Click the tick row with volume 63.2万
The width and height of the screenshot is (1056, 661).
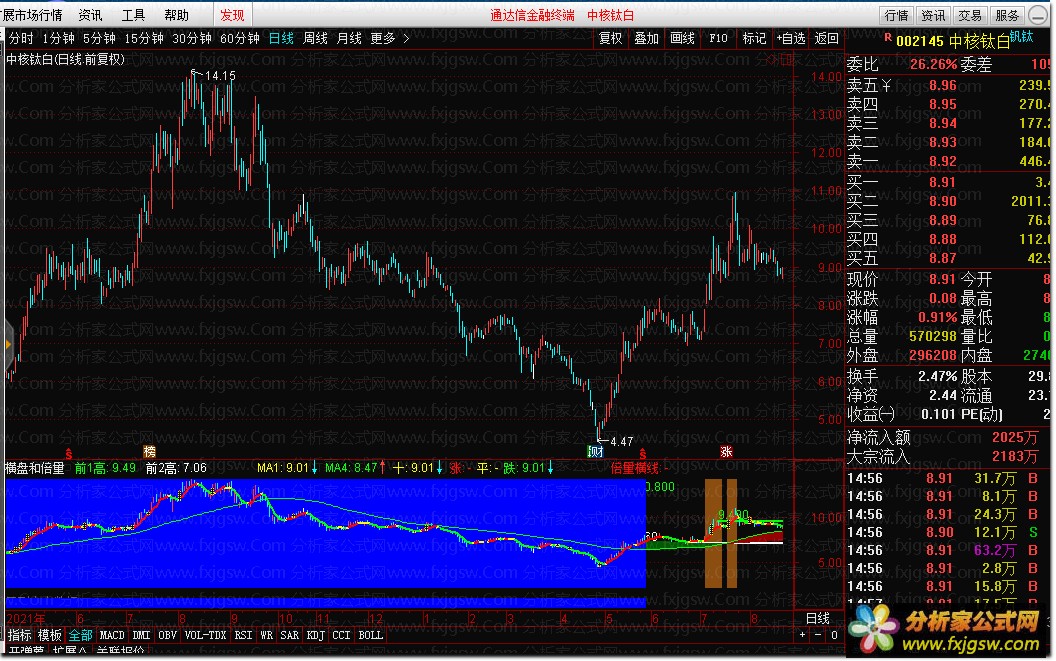pyautogui.click(x=948, y=550)
